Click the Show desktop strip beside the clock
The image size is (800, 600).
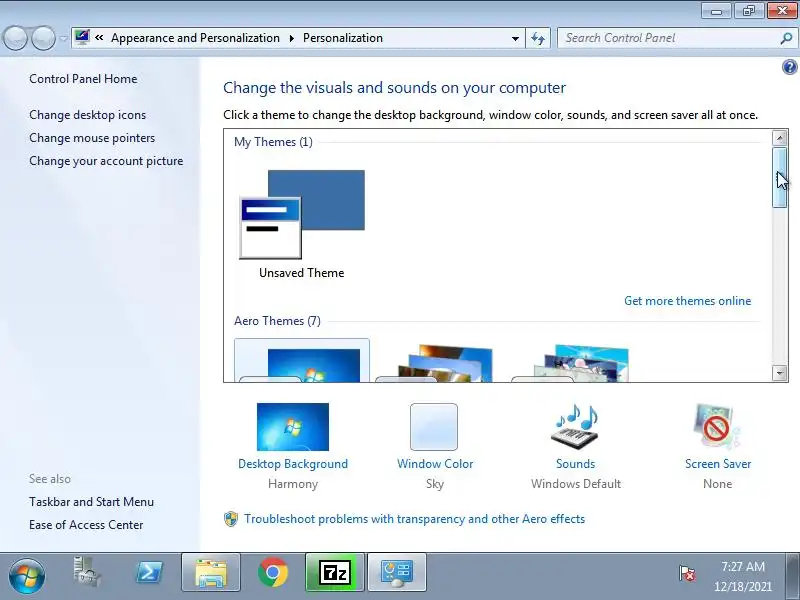coord(792,577)
